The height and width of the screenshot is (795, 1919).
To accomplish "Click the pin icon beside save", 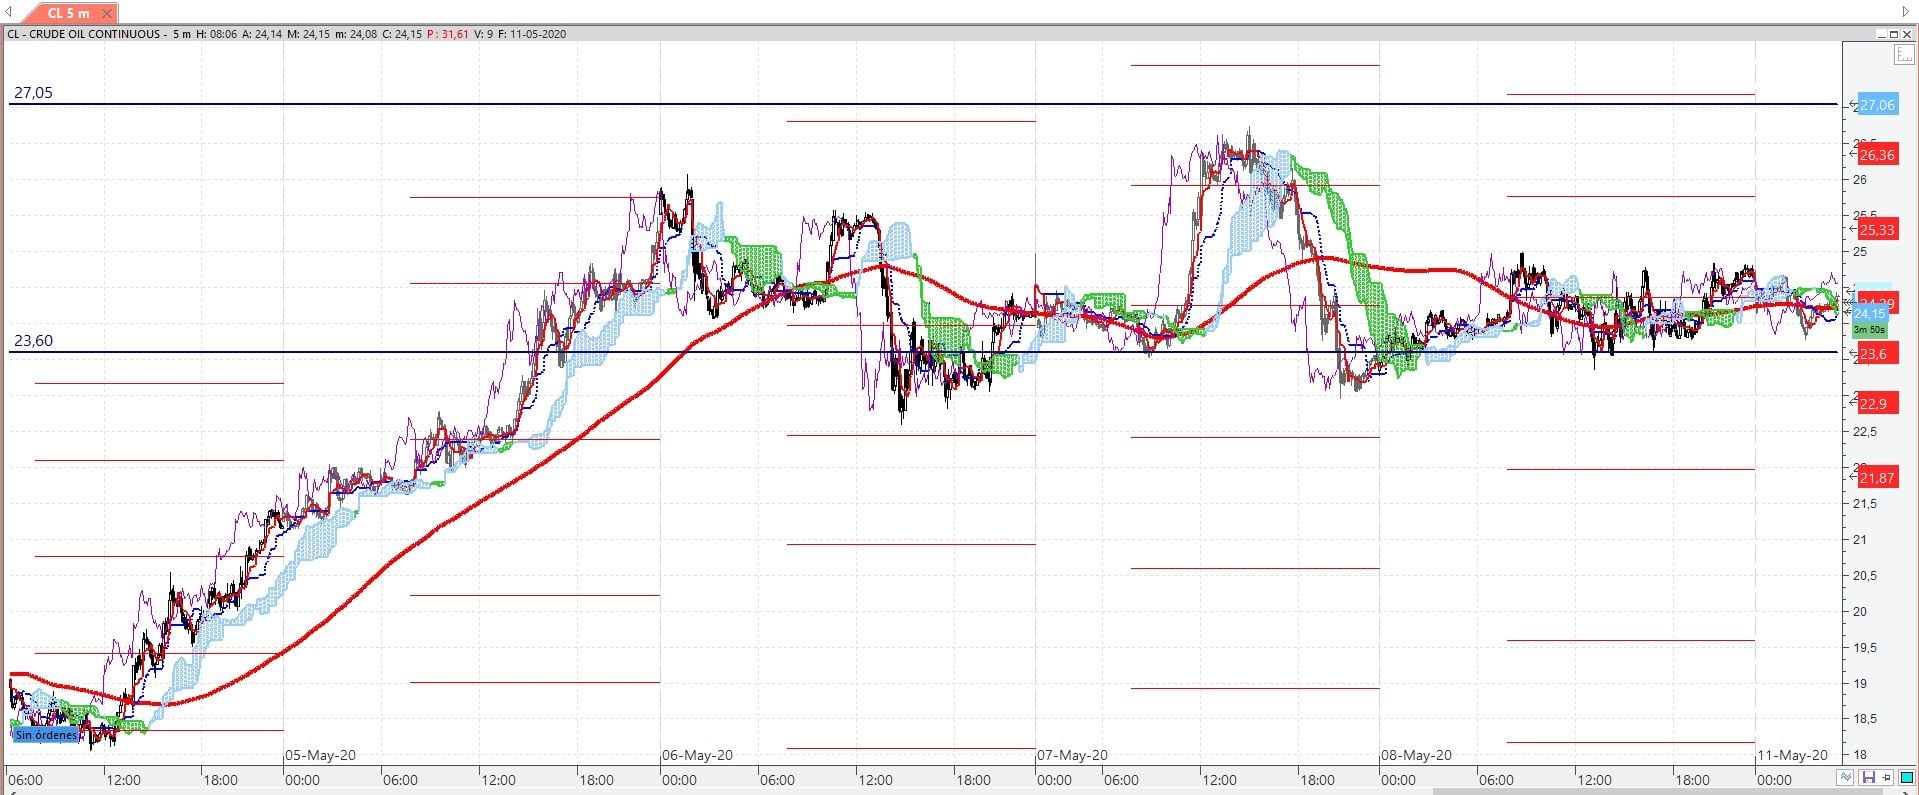I will point(1885,778).
